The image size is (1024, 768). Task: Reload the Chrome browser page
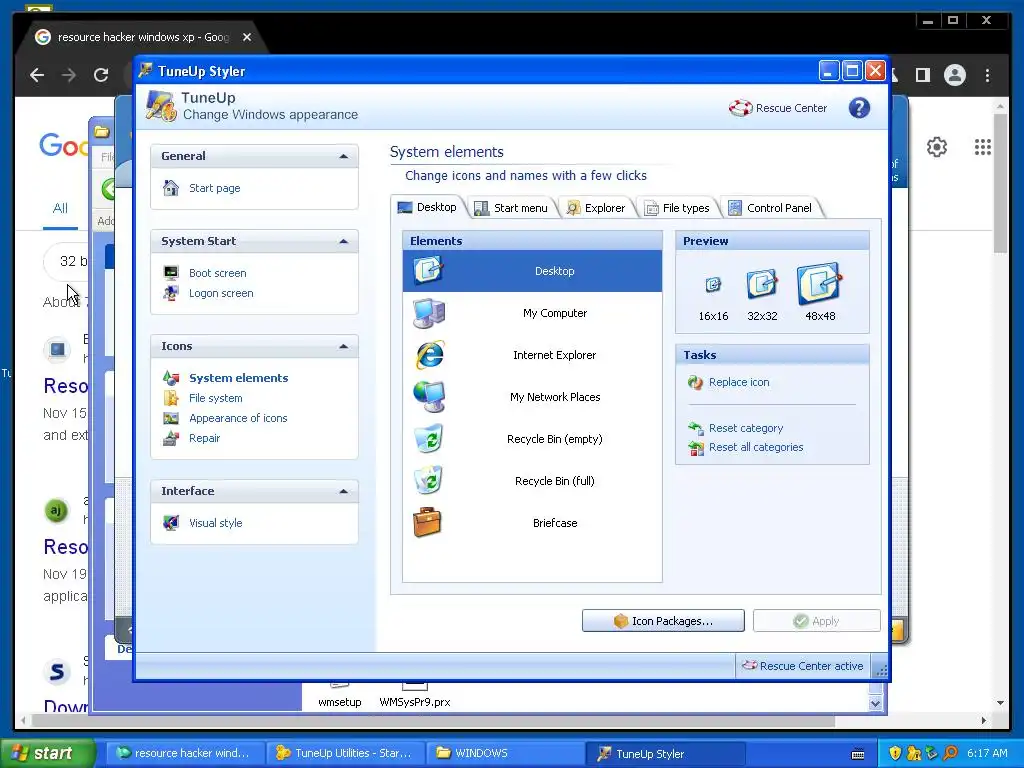[101, 75]
